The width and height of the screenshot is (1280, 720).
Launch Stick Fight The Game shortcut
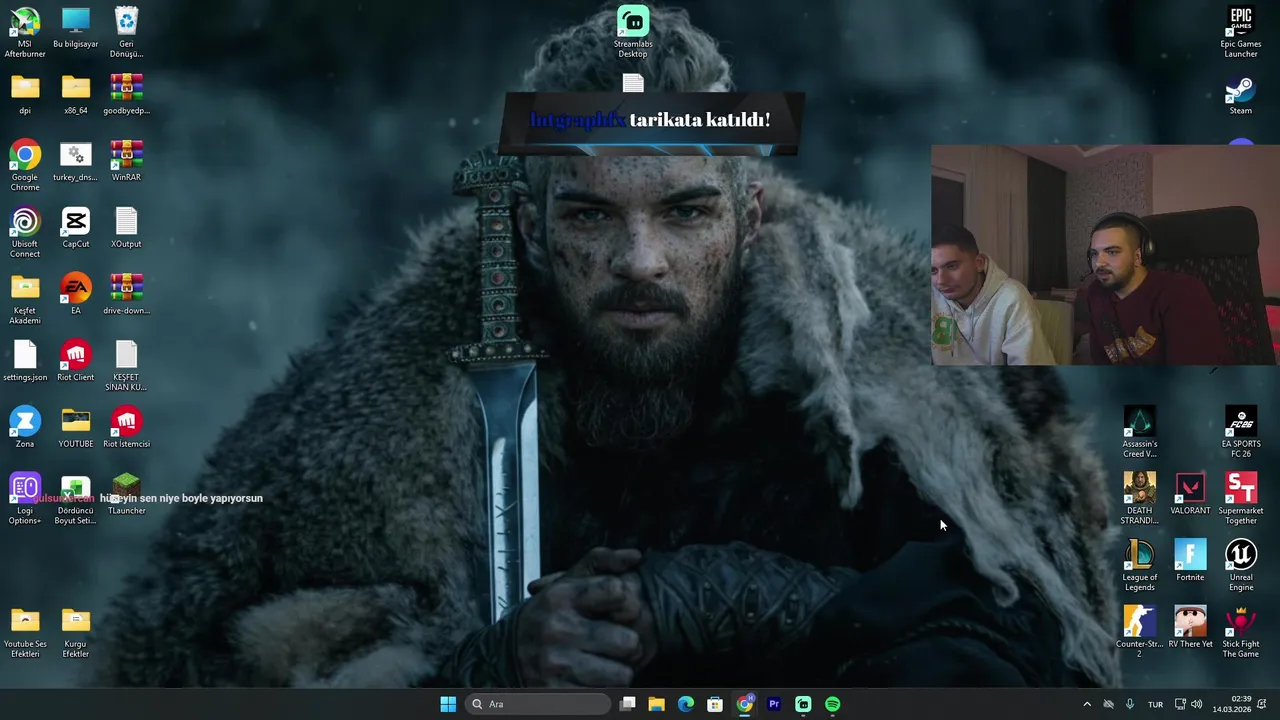click(x=1241, y=633)
